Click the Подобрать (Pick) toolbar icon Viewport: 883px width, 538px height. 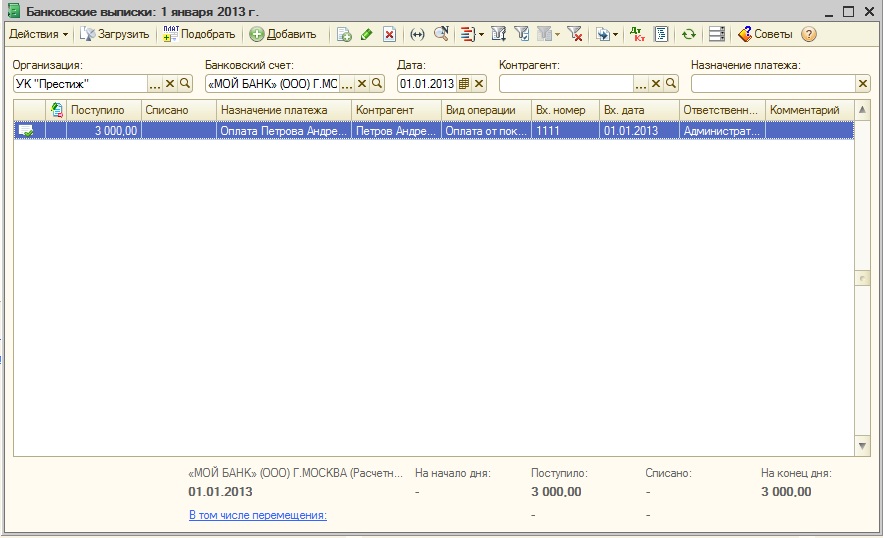point(199,34)
